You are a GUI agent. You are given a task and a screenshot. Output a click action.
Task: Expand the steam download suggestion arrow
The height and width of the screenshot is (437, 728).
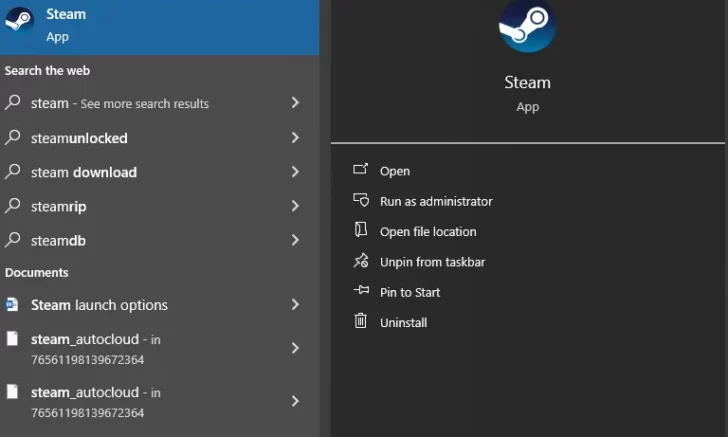point(295,172)
